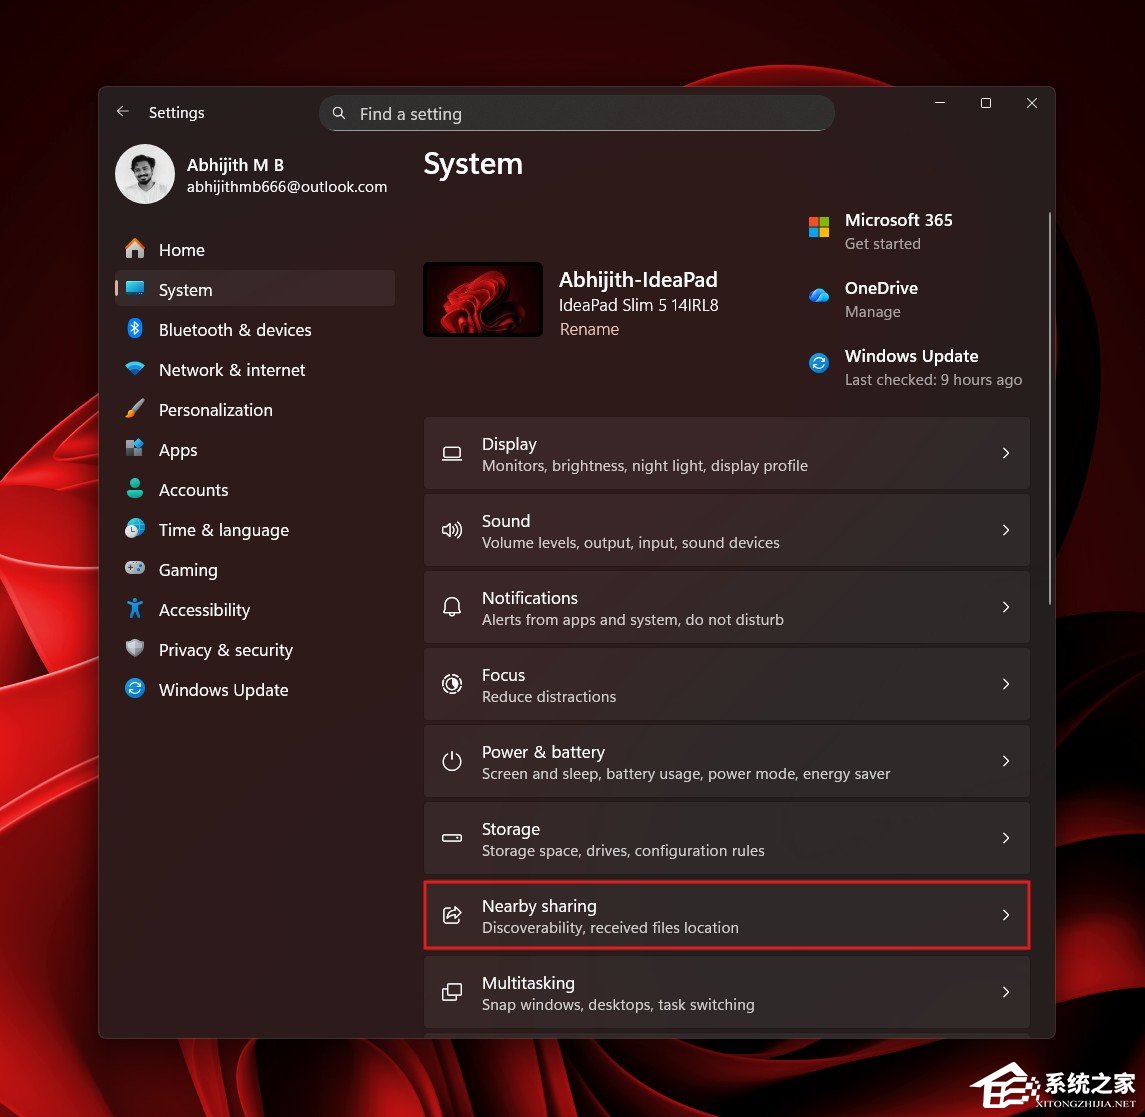
Task: Click the System monitor icon in sidebar
Action: pos(135,288)
